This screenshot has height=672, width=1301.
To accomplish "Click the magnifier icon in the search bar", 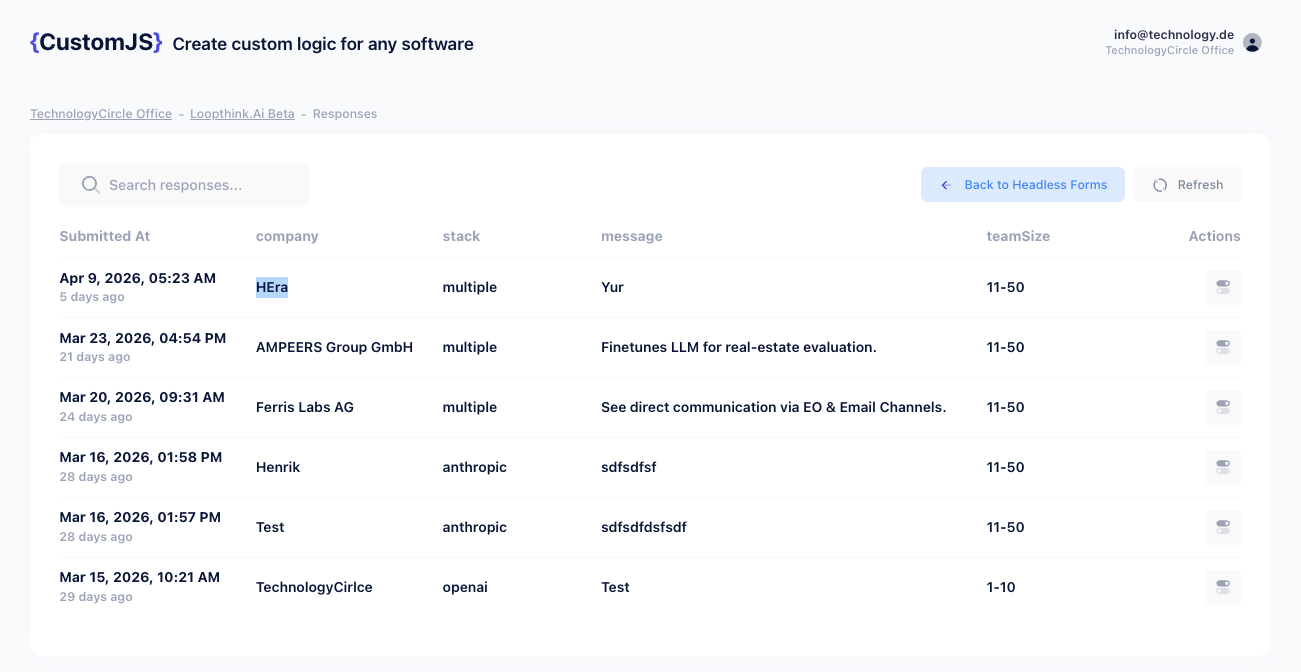I will point(90,184).
